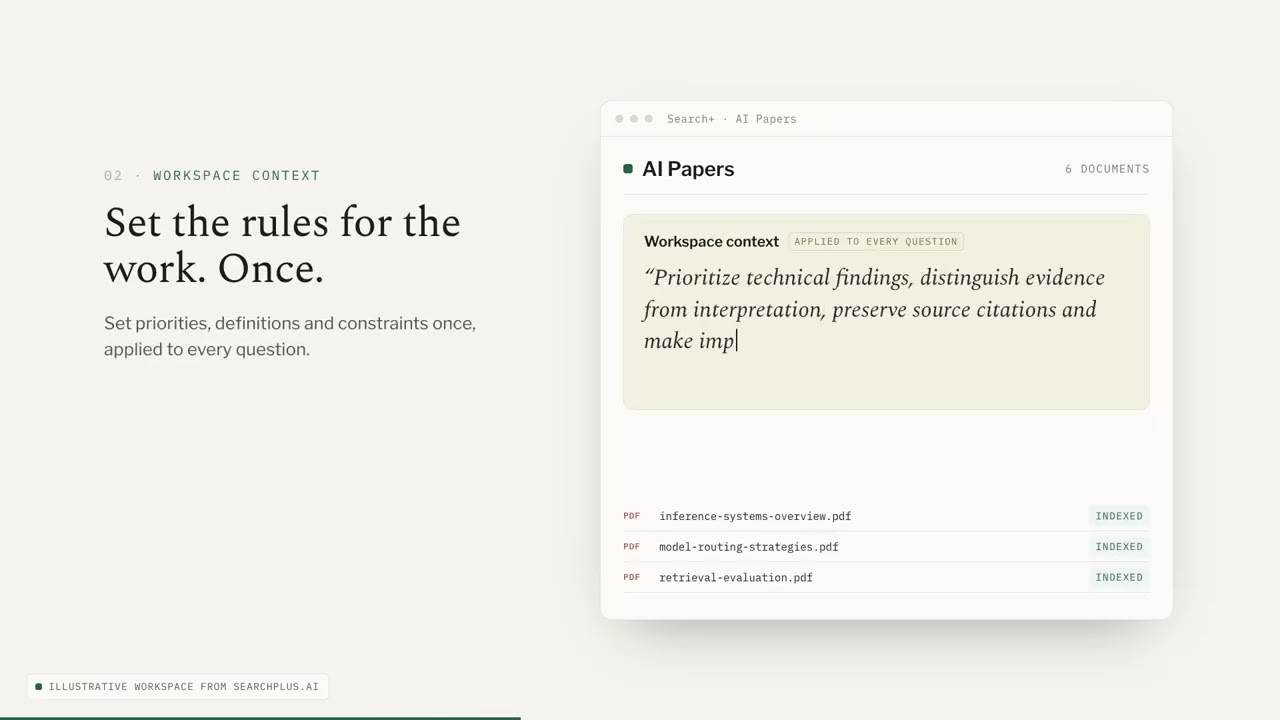Click the ILLUSTRATIVE WORKSPACE FROM SEARCHPLUS.AI label
1280x720 pixels.
(178, 687)
